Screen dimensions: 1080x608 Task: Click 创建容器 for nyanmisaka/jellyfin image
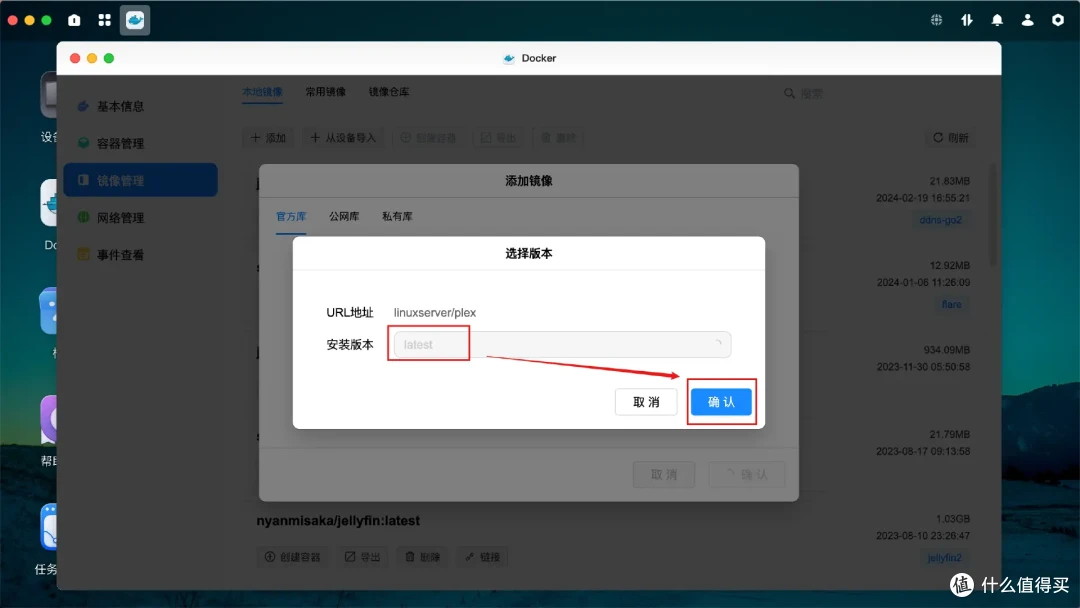point(293,557)
